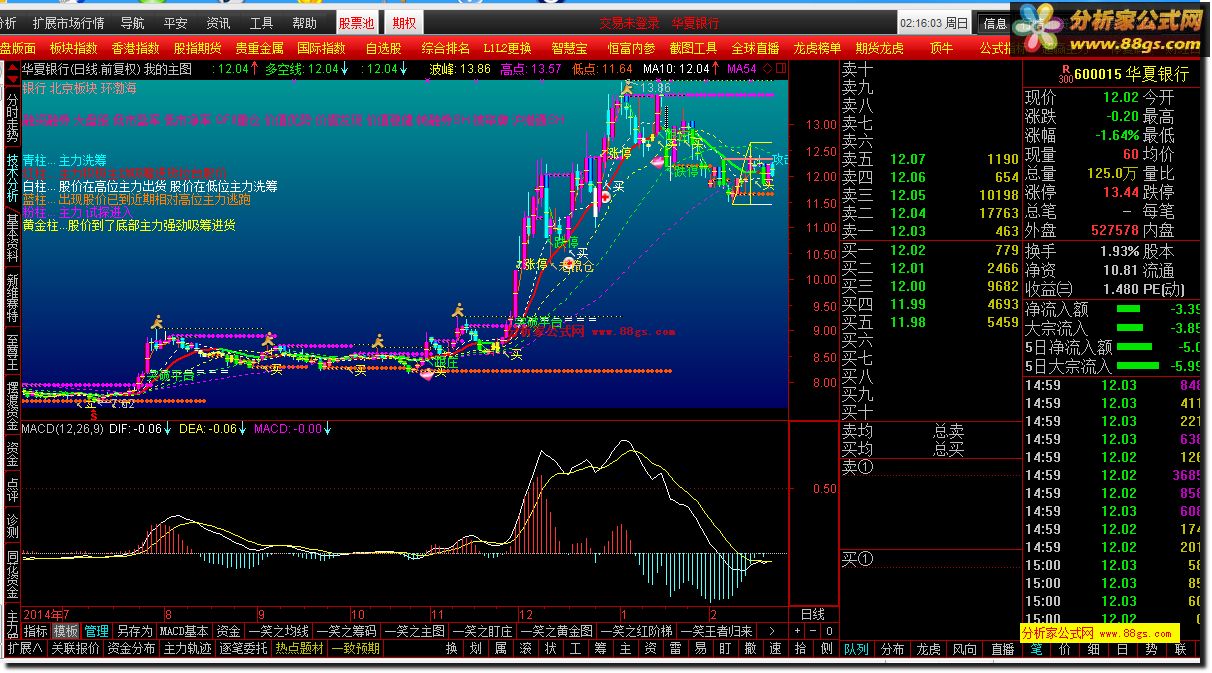Open the 综合排名 toolbar item
Image resolution: width=1212 pixels, height=673 pixels.
tap(446, 48)
